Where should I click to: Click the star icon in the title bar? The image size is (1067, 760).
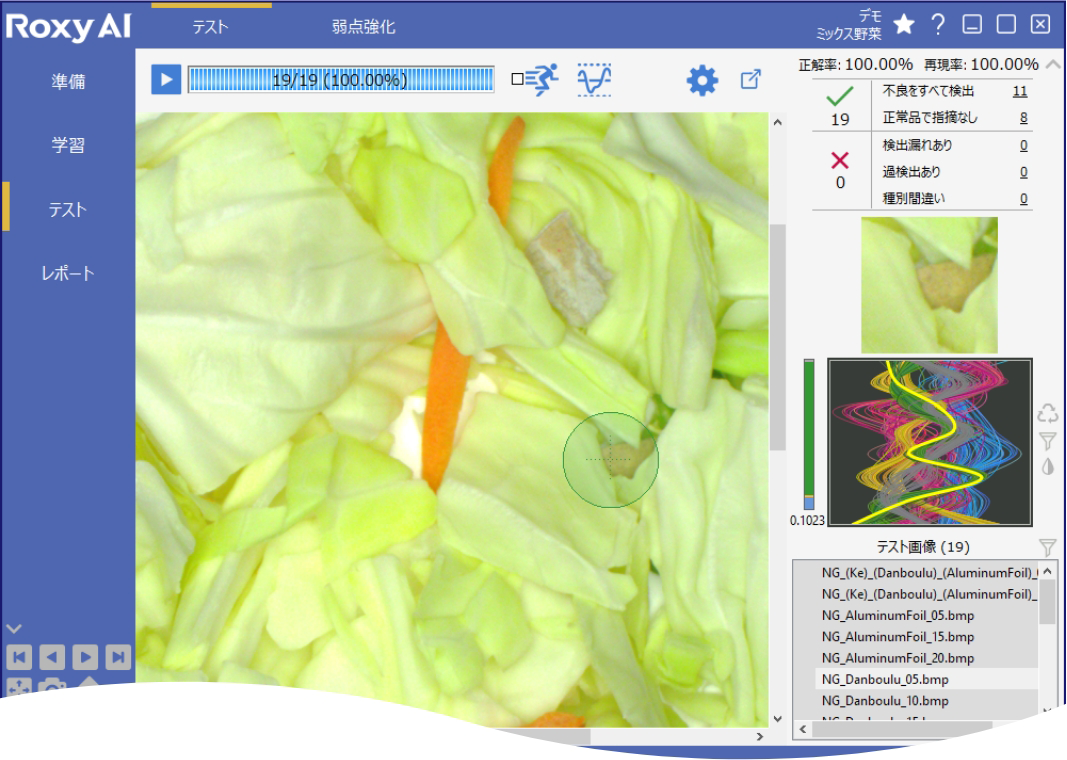(x=904, y=24)
